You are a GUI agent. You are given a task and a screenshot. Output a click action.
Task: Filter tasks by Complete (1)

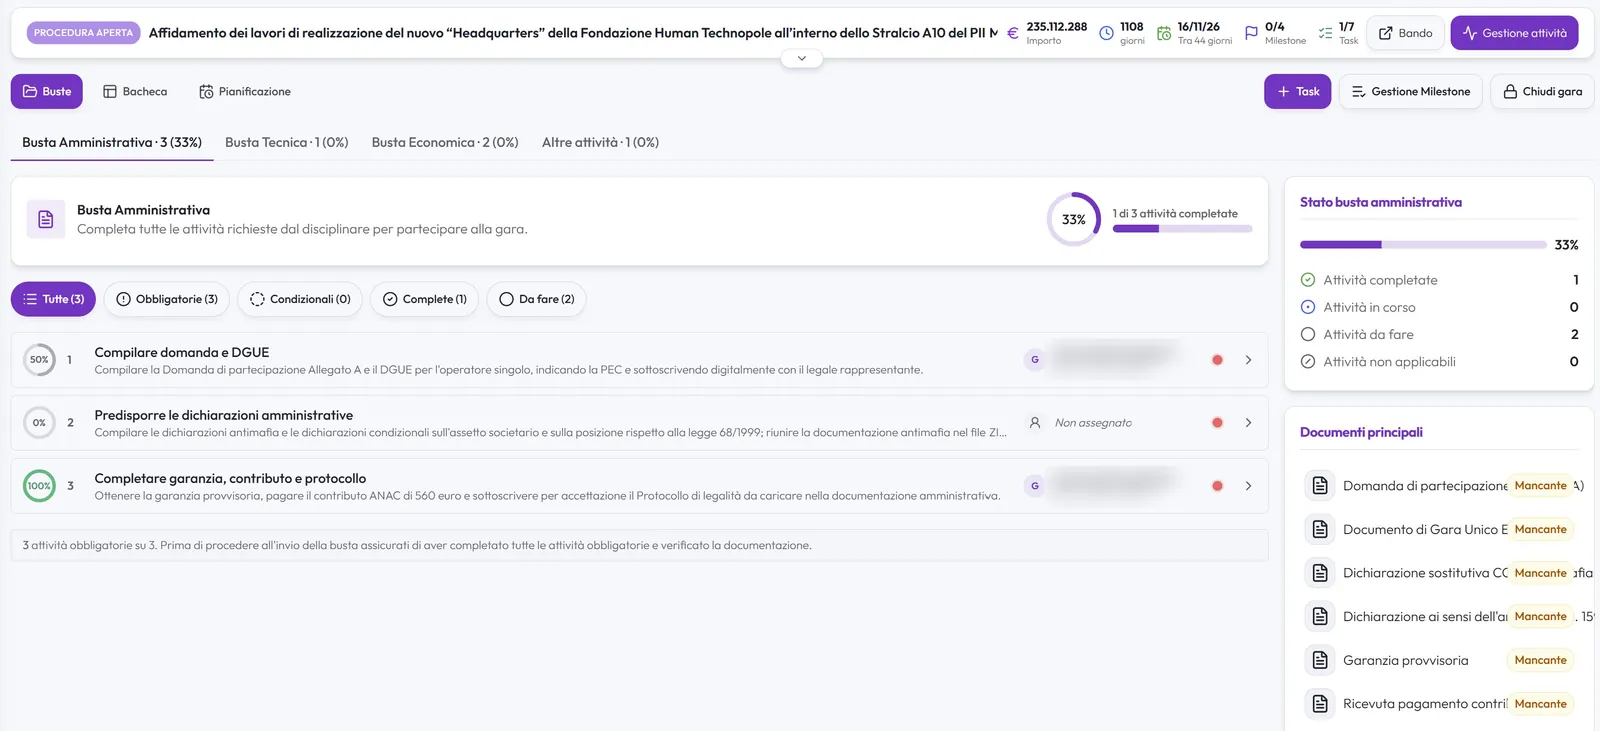click(x=424, y=299)
